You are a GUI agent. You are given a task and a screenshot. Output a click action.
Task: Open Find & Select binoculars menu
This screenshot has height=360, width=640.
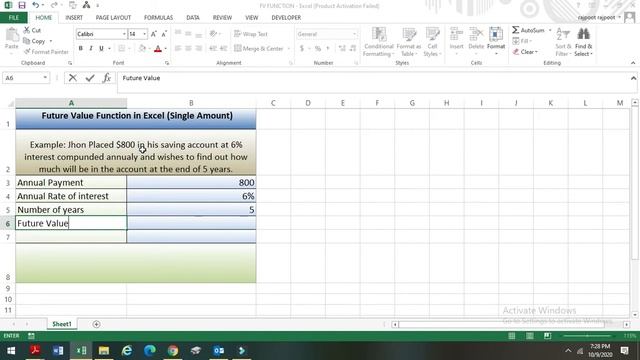tap(583, 42)
